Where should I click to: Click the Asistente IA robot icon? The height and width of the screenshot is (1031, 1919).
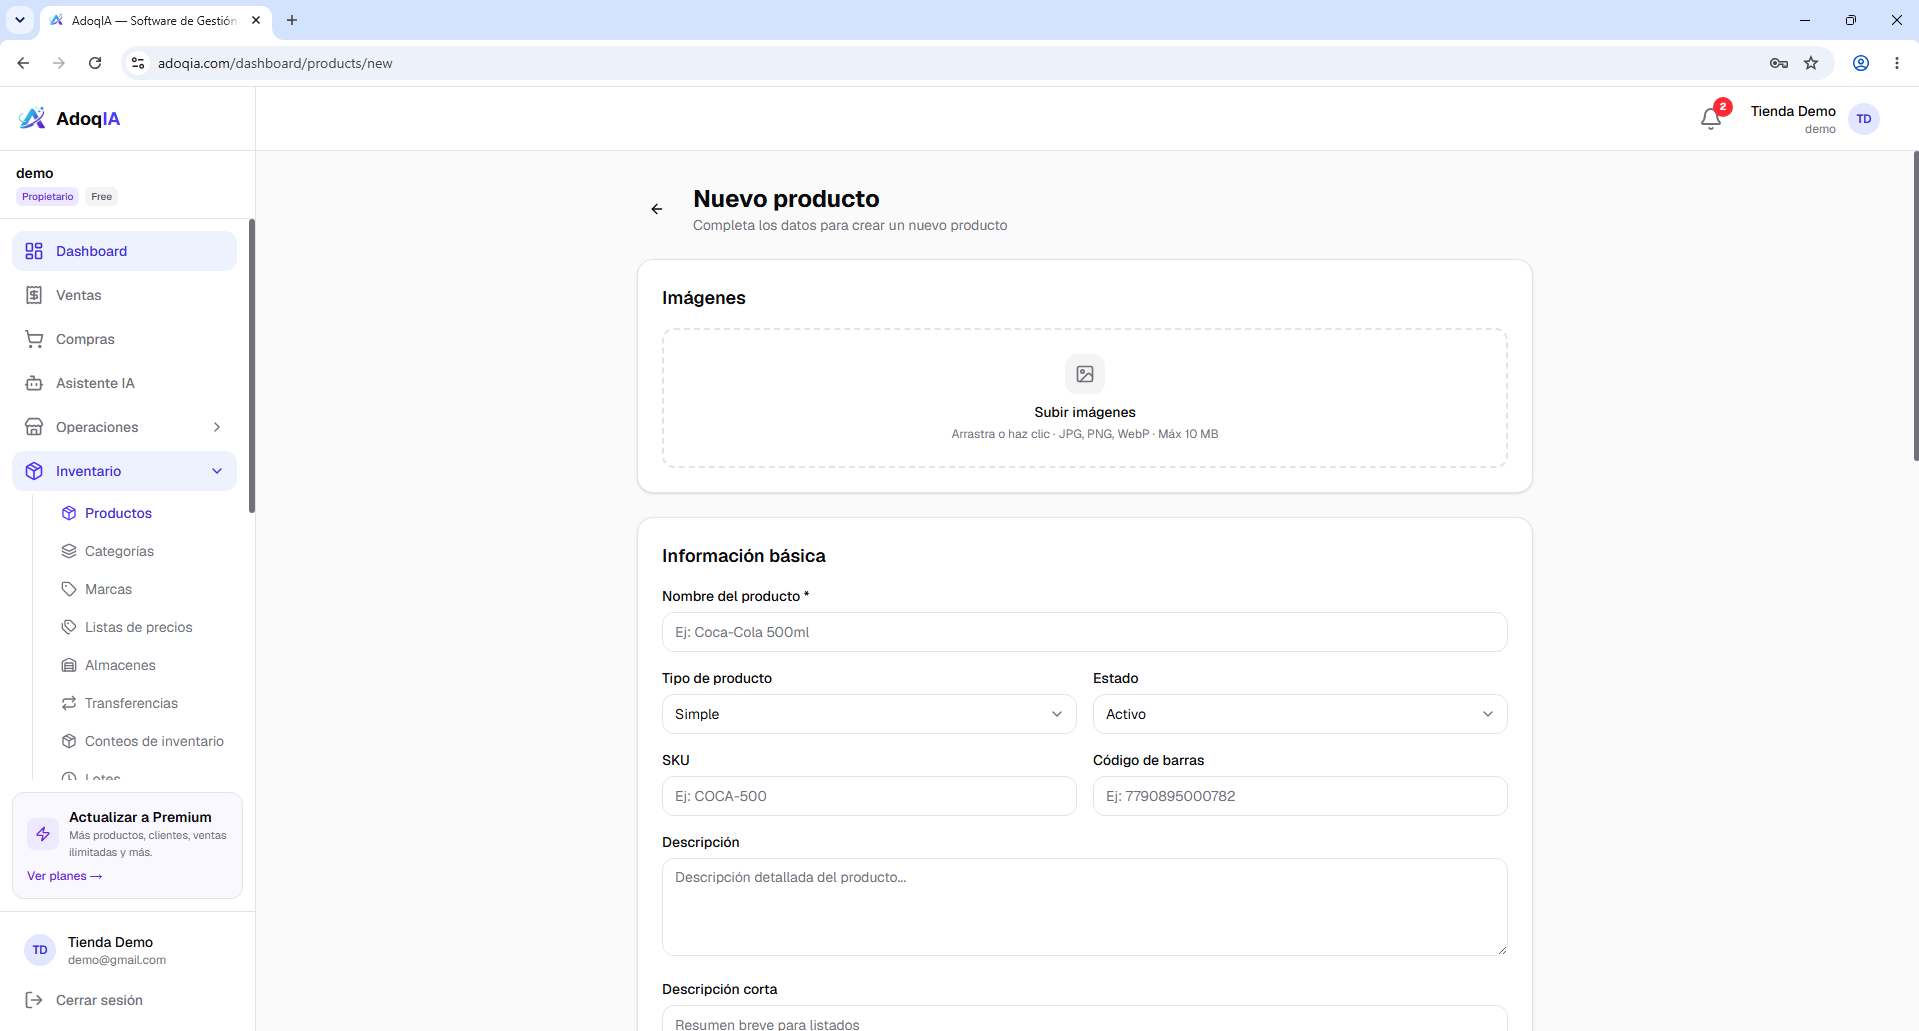click(x=34, y=383)
